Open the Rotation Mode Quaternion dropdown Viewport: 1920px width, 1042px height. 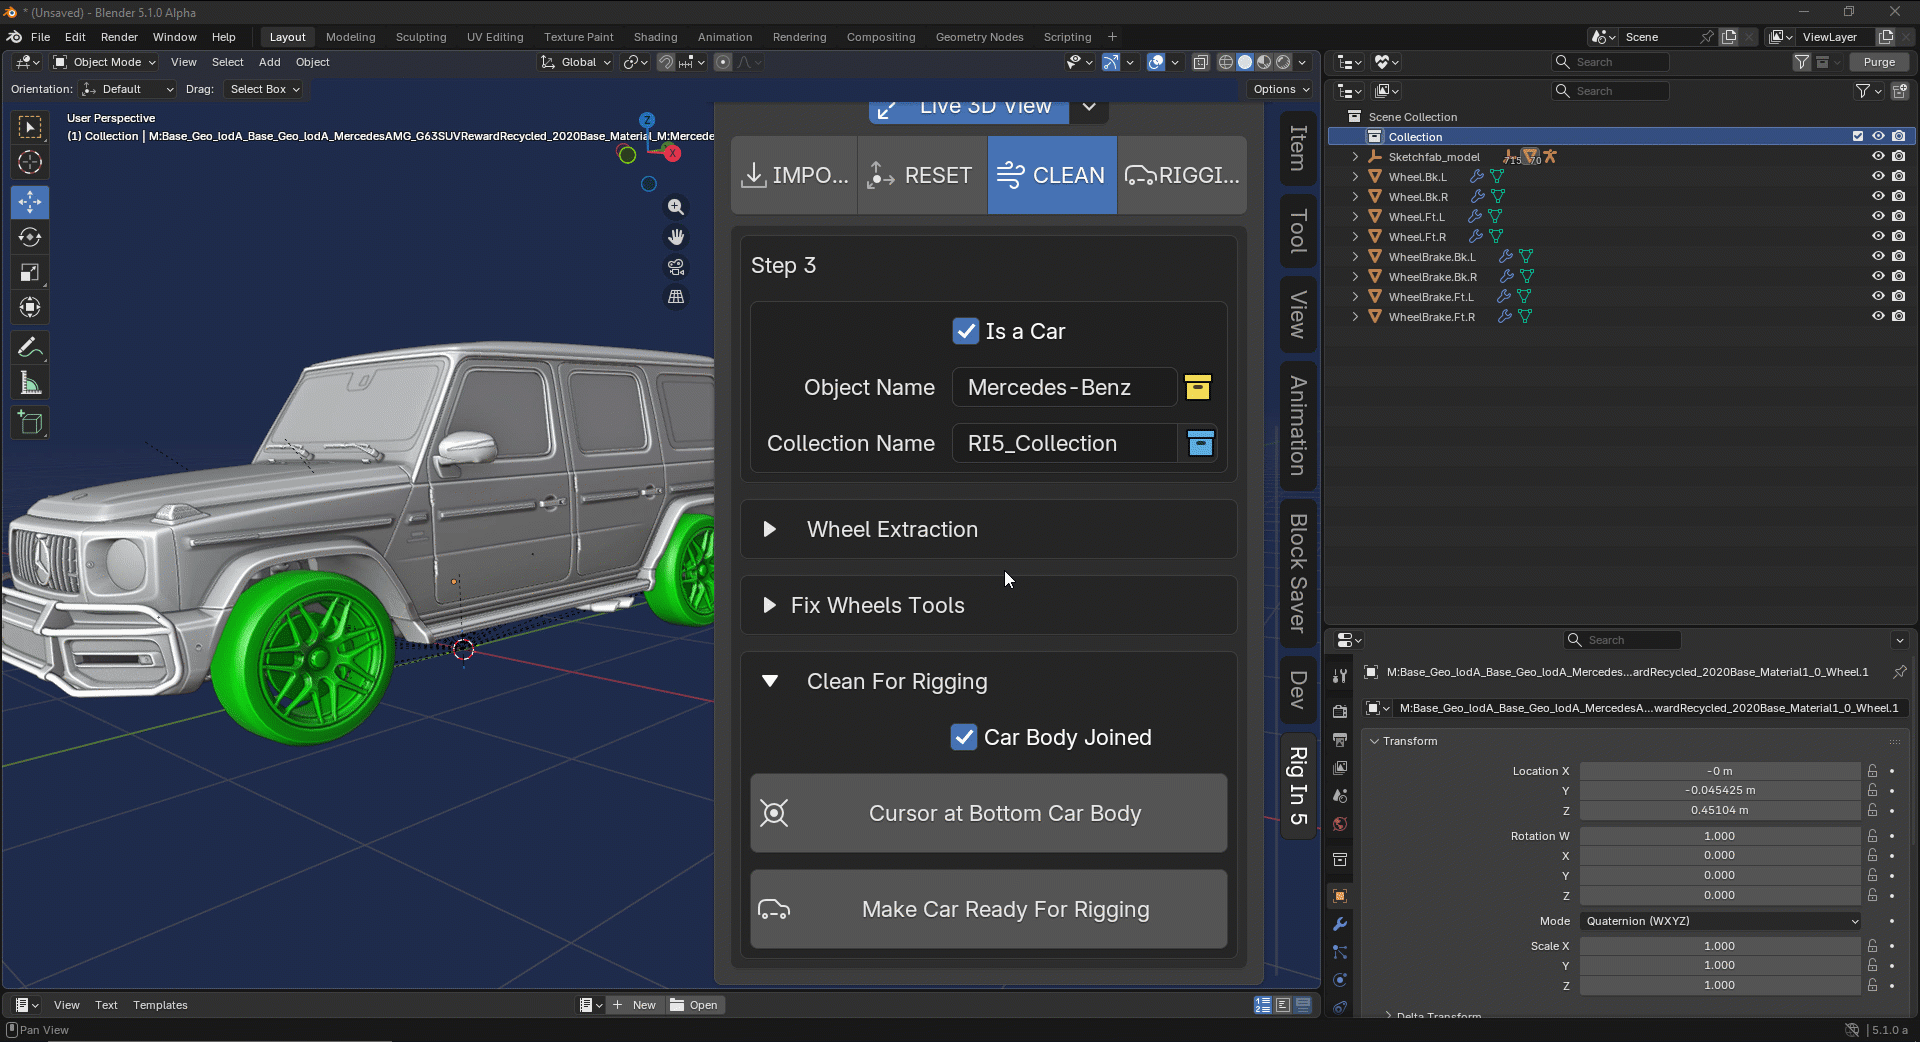[x=1721, y=921]
